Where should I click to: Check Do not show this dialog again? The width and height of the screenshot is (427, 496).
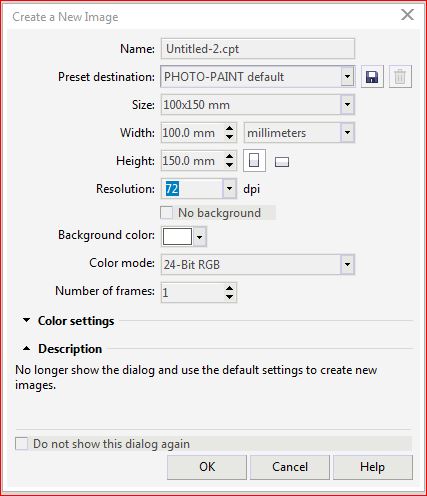tap(21, 444)
